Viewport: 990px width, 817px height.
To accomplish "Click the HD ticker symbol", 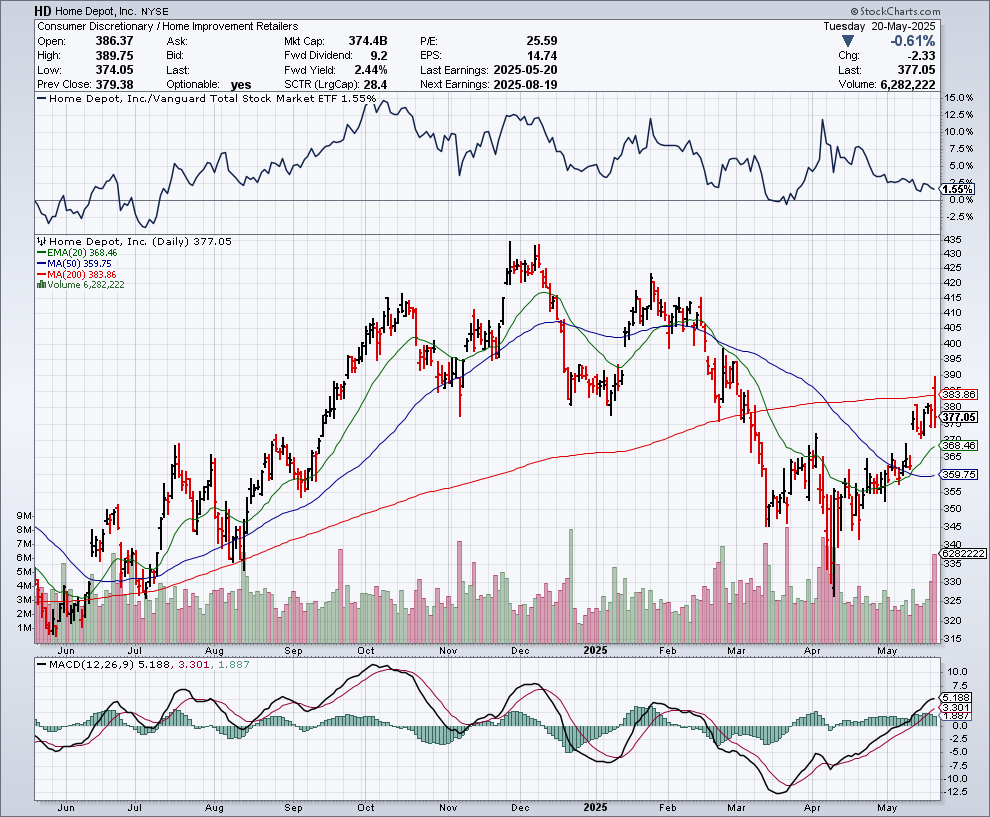I will [x=43, y=11].
